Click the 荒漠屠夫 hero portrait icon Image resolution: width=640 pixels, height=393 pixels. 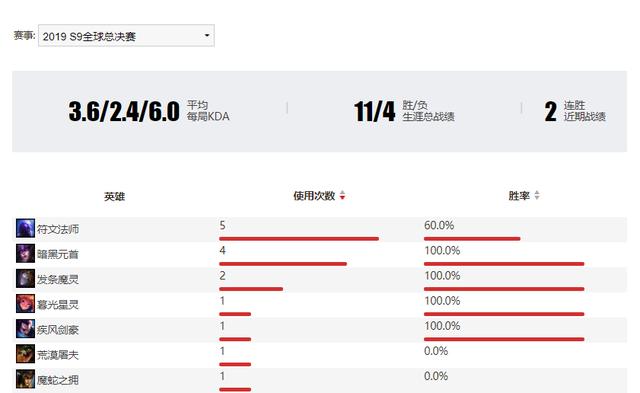[25, 354]
